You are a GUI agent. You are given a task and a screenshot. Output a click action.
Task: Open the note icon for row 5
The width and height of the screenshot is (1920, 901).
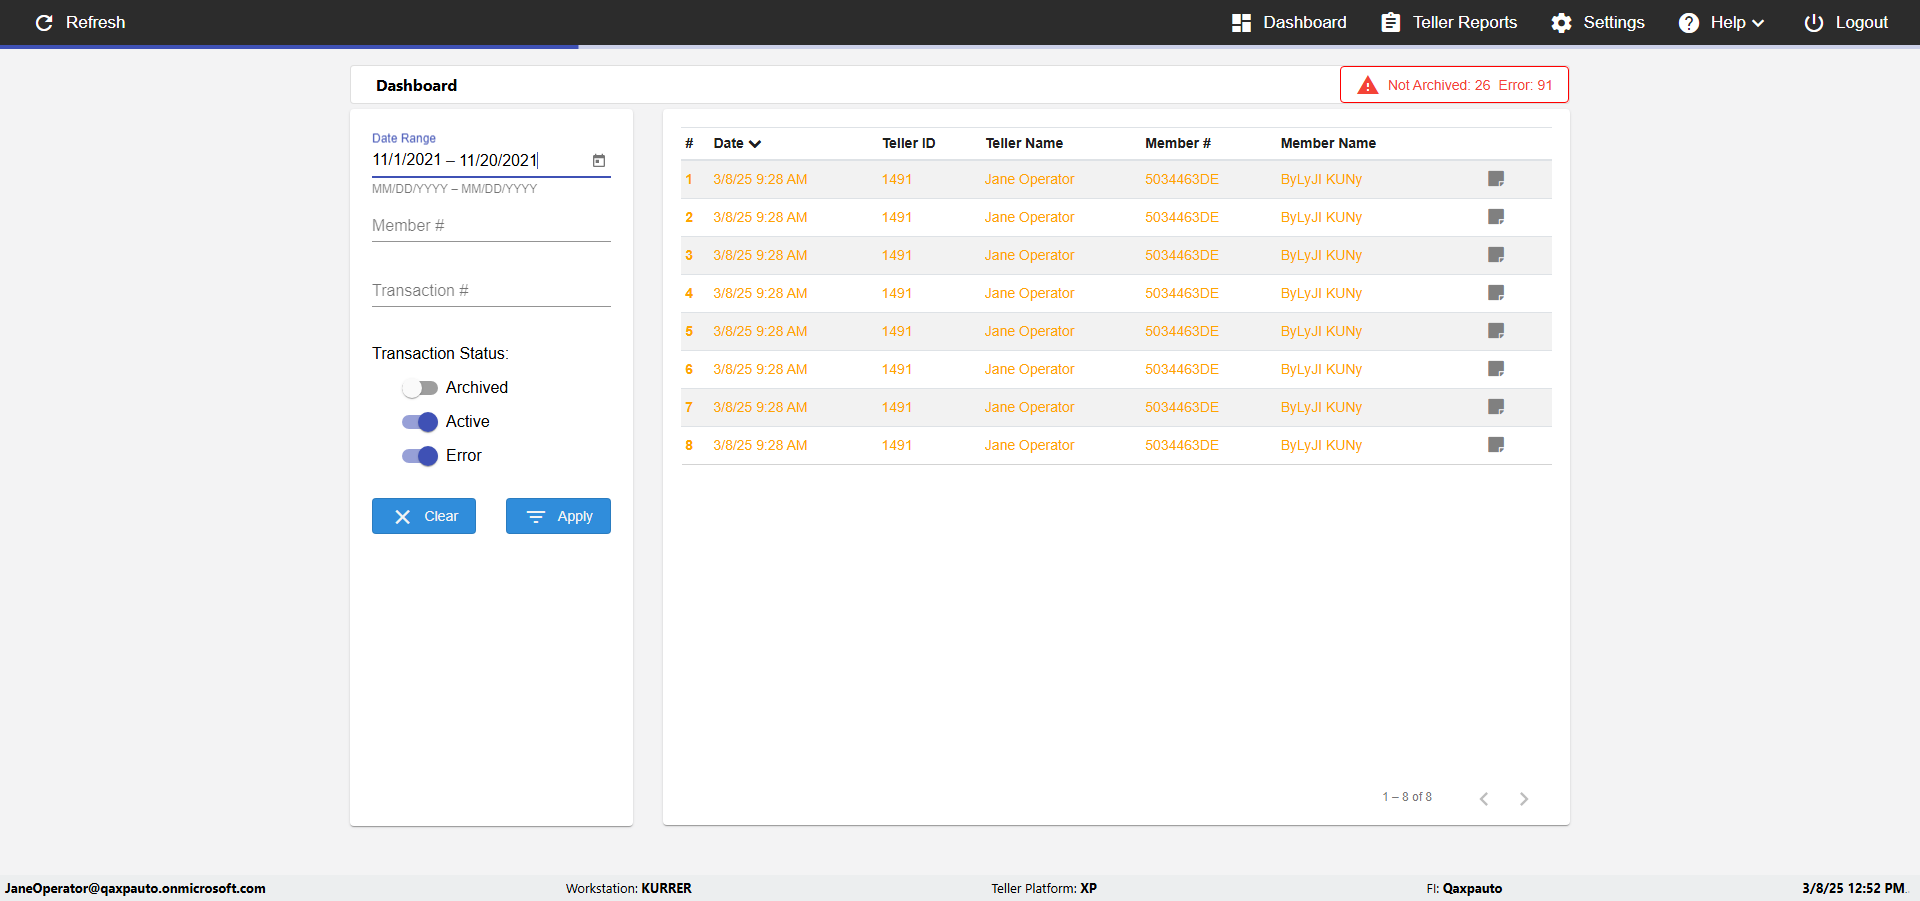coord(1496,331)
